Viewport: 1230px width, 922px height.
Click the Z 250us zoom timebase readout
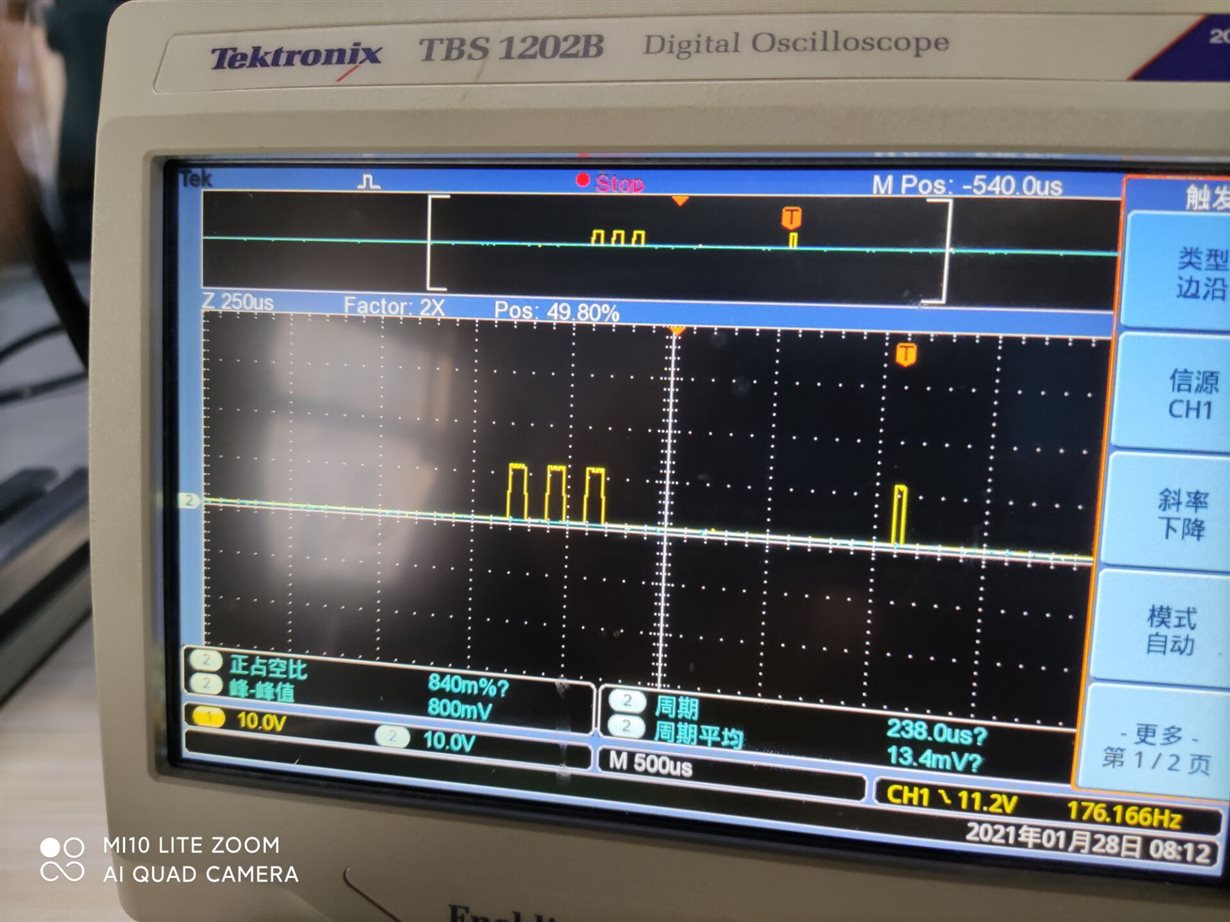pyautogui.click(x=238, y=301)
